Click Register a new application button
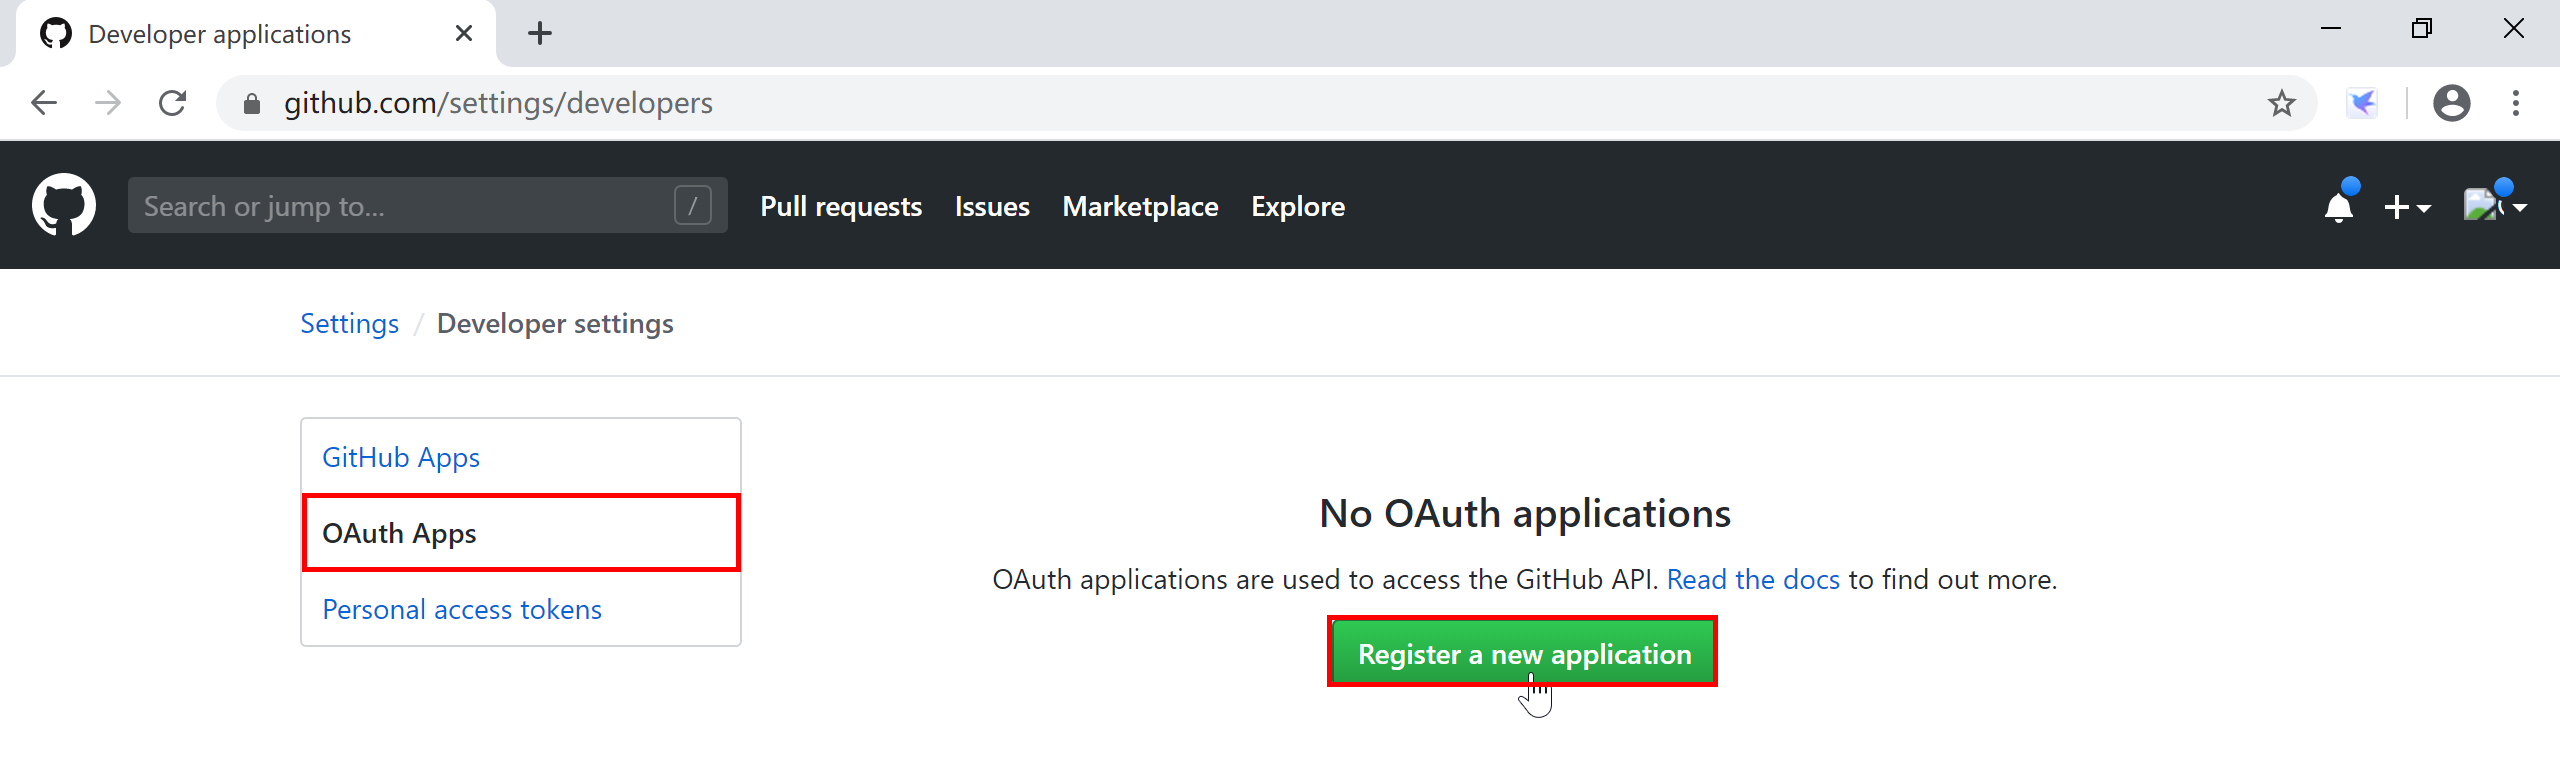 [1523, 653]
